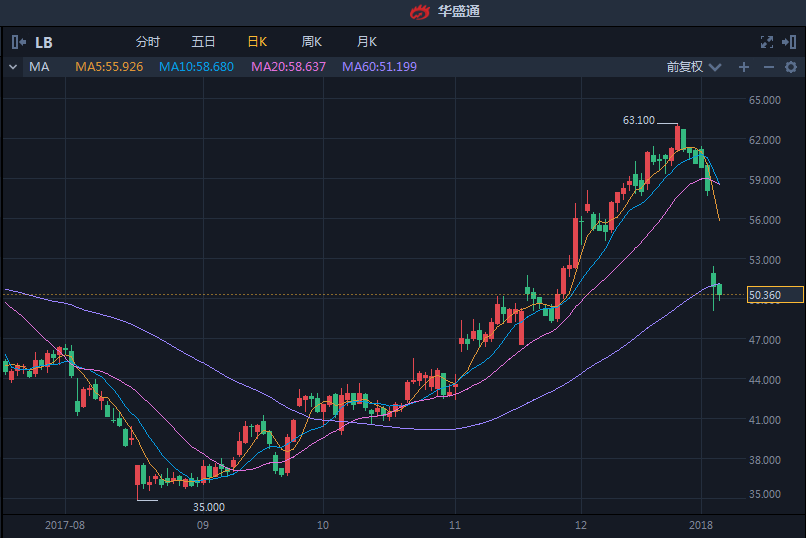This screenshot has height=538, width=806.
Task: Click the MA5 value label
Action: pos(109,67)
